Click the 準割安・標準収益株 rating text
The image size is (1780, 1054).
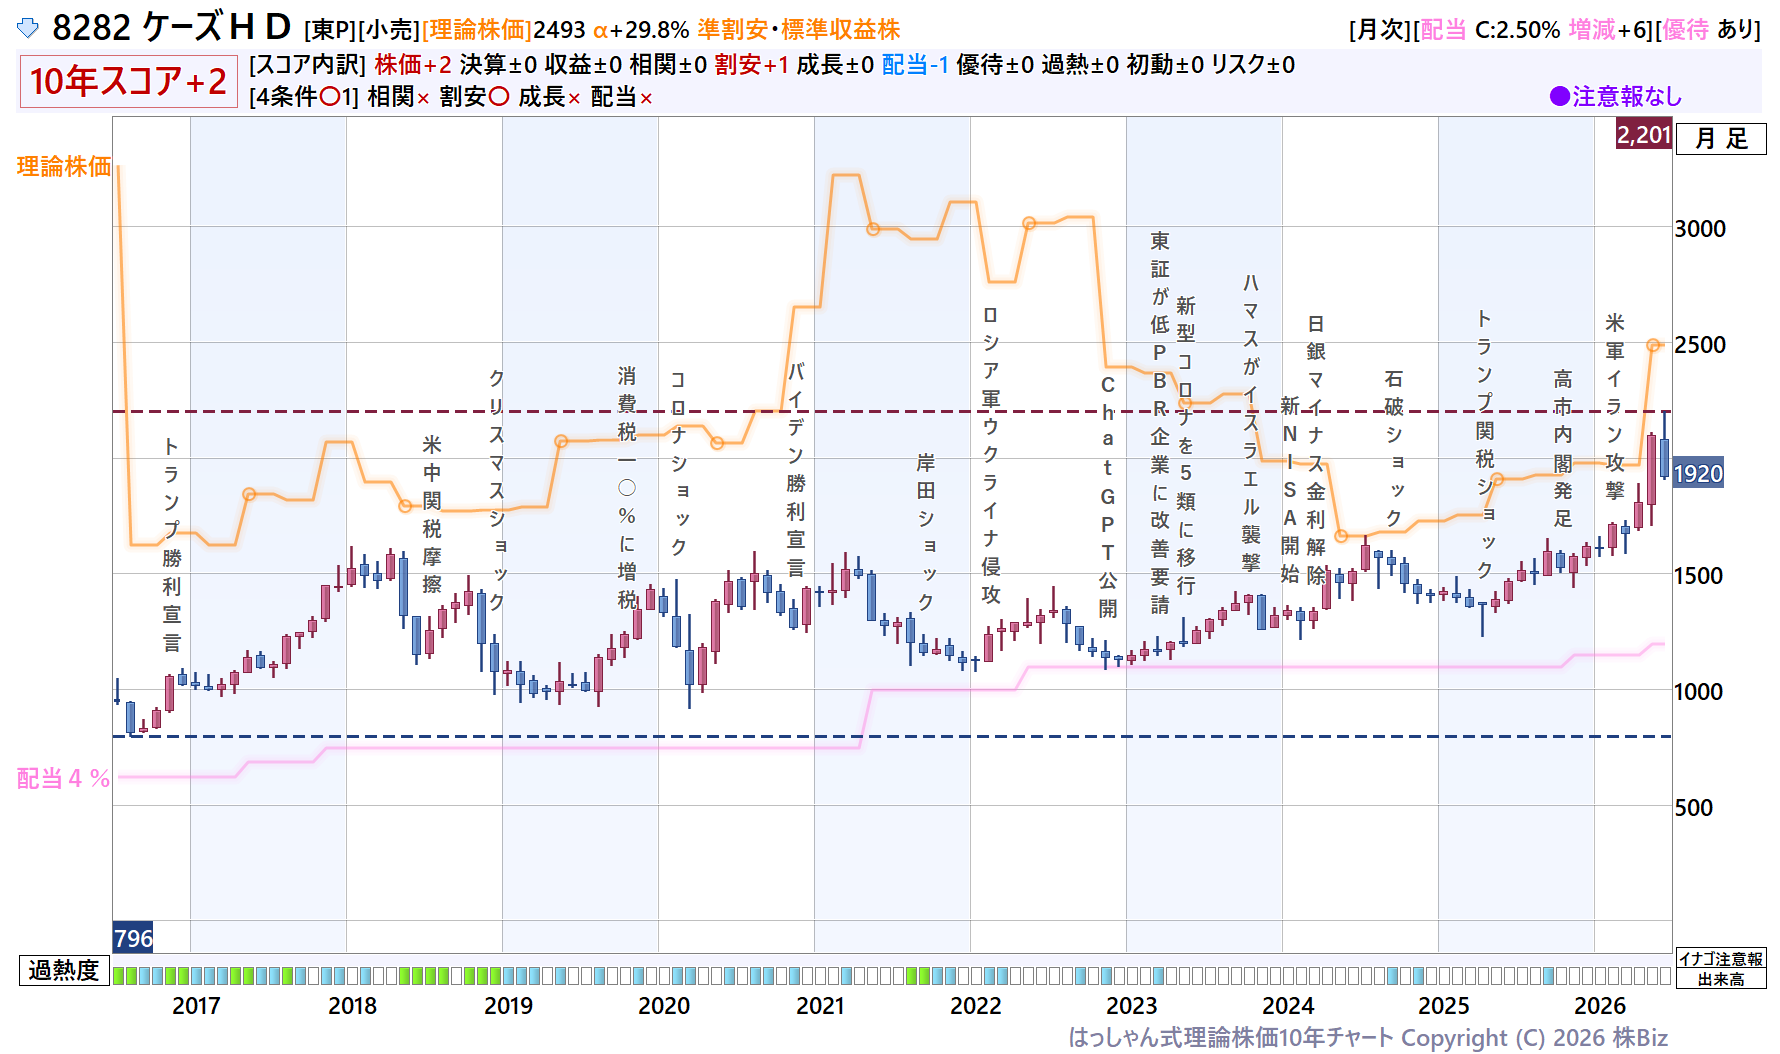[x=799, y=30]
